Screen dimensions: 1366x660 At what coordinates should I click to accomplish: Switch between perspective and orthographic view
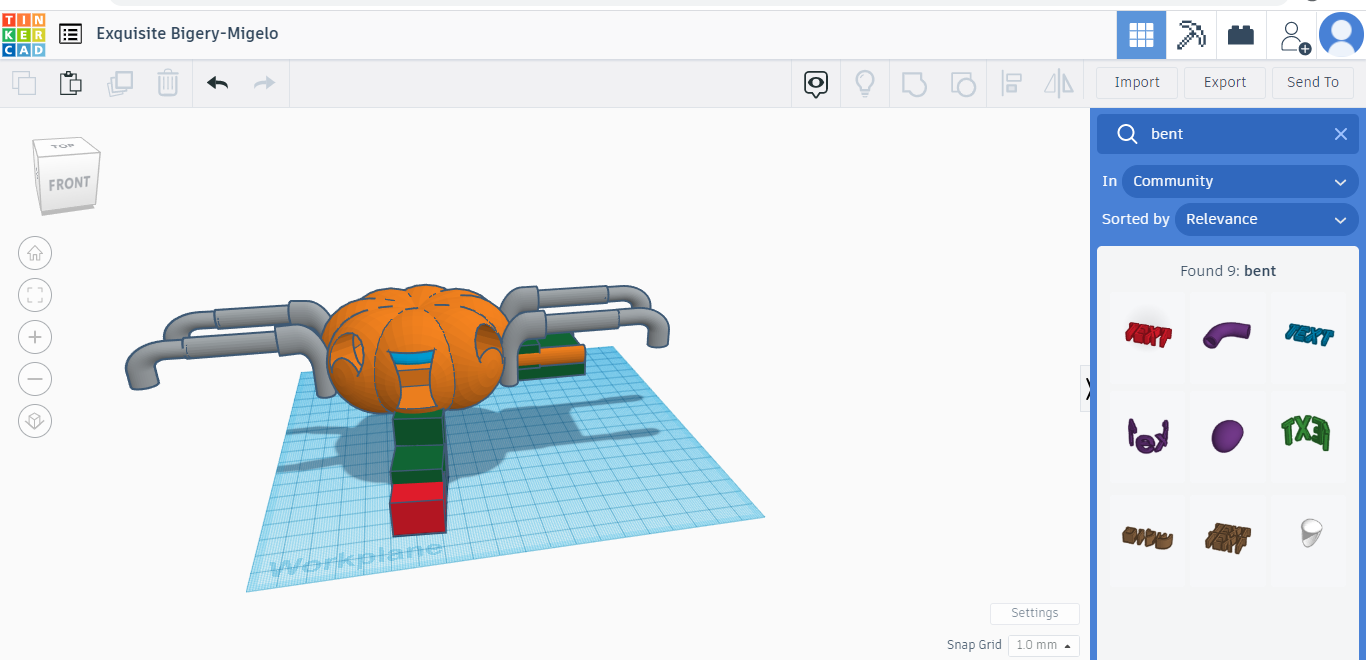click(x=35, y=421)
